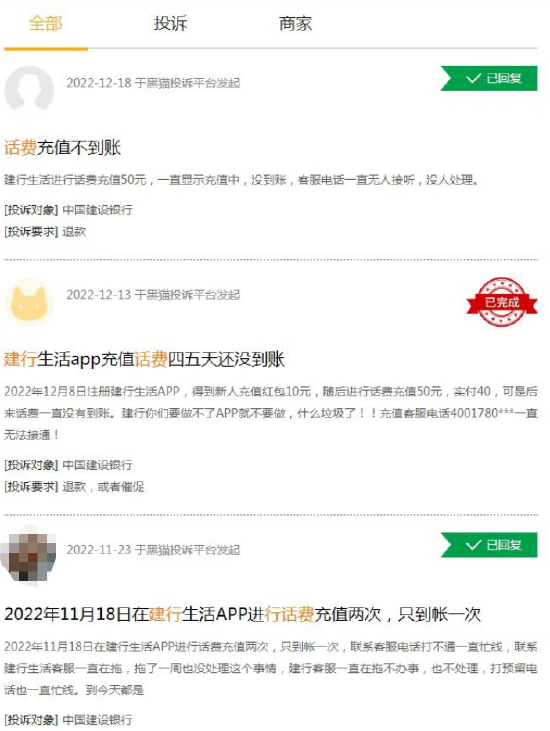Click 投诉要求 退款 in first complaint
This screenshot has height=731, width=550.
[45, 232]
